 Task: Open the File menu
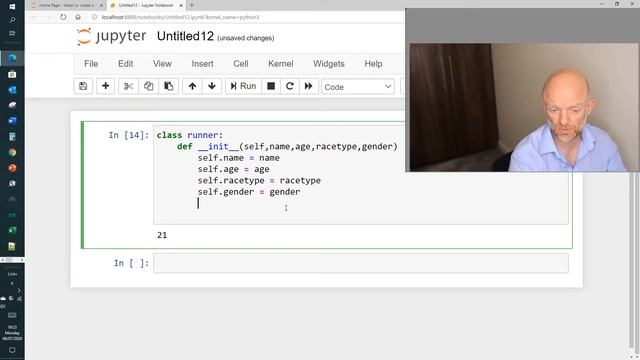(x=91, y=64)
